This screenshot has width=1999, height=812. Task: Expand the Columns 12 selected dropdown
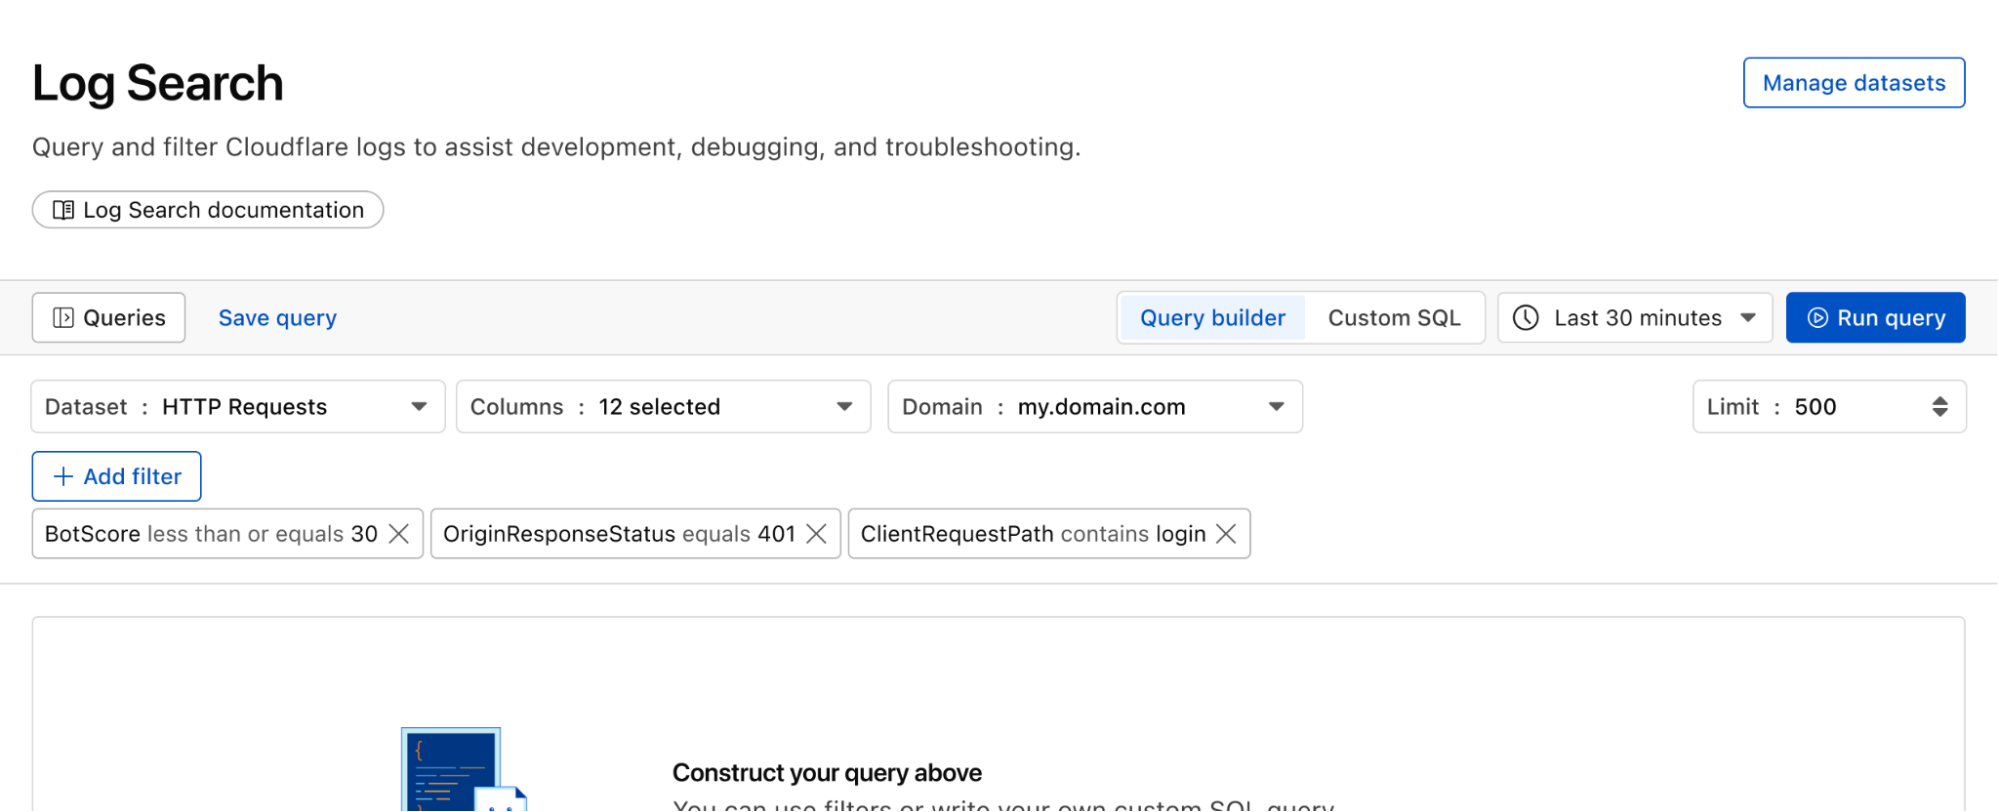coord(663,407)
